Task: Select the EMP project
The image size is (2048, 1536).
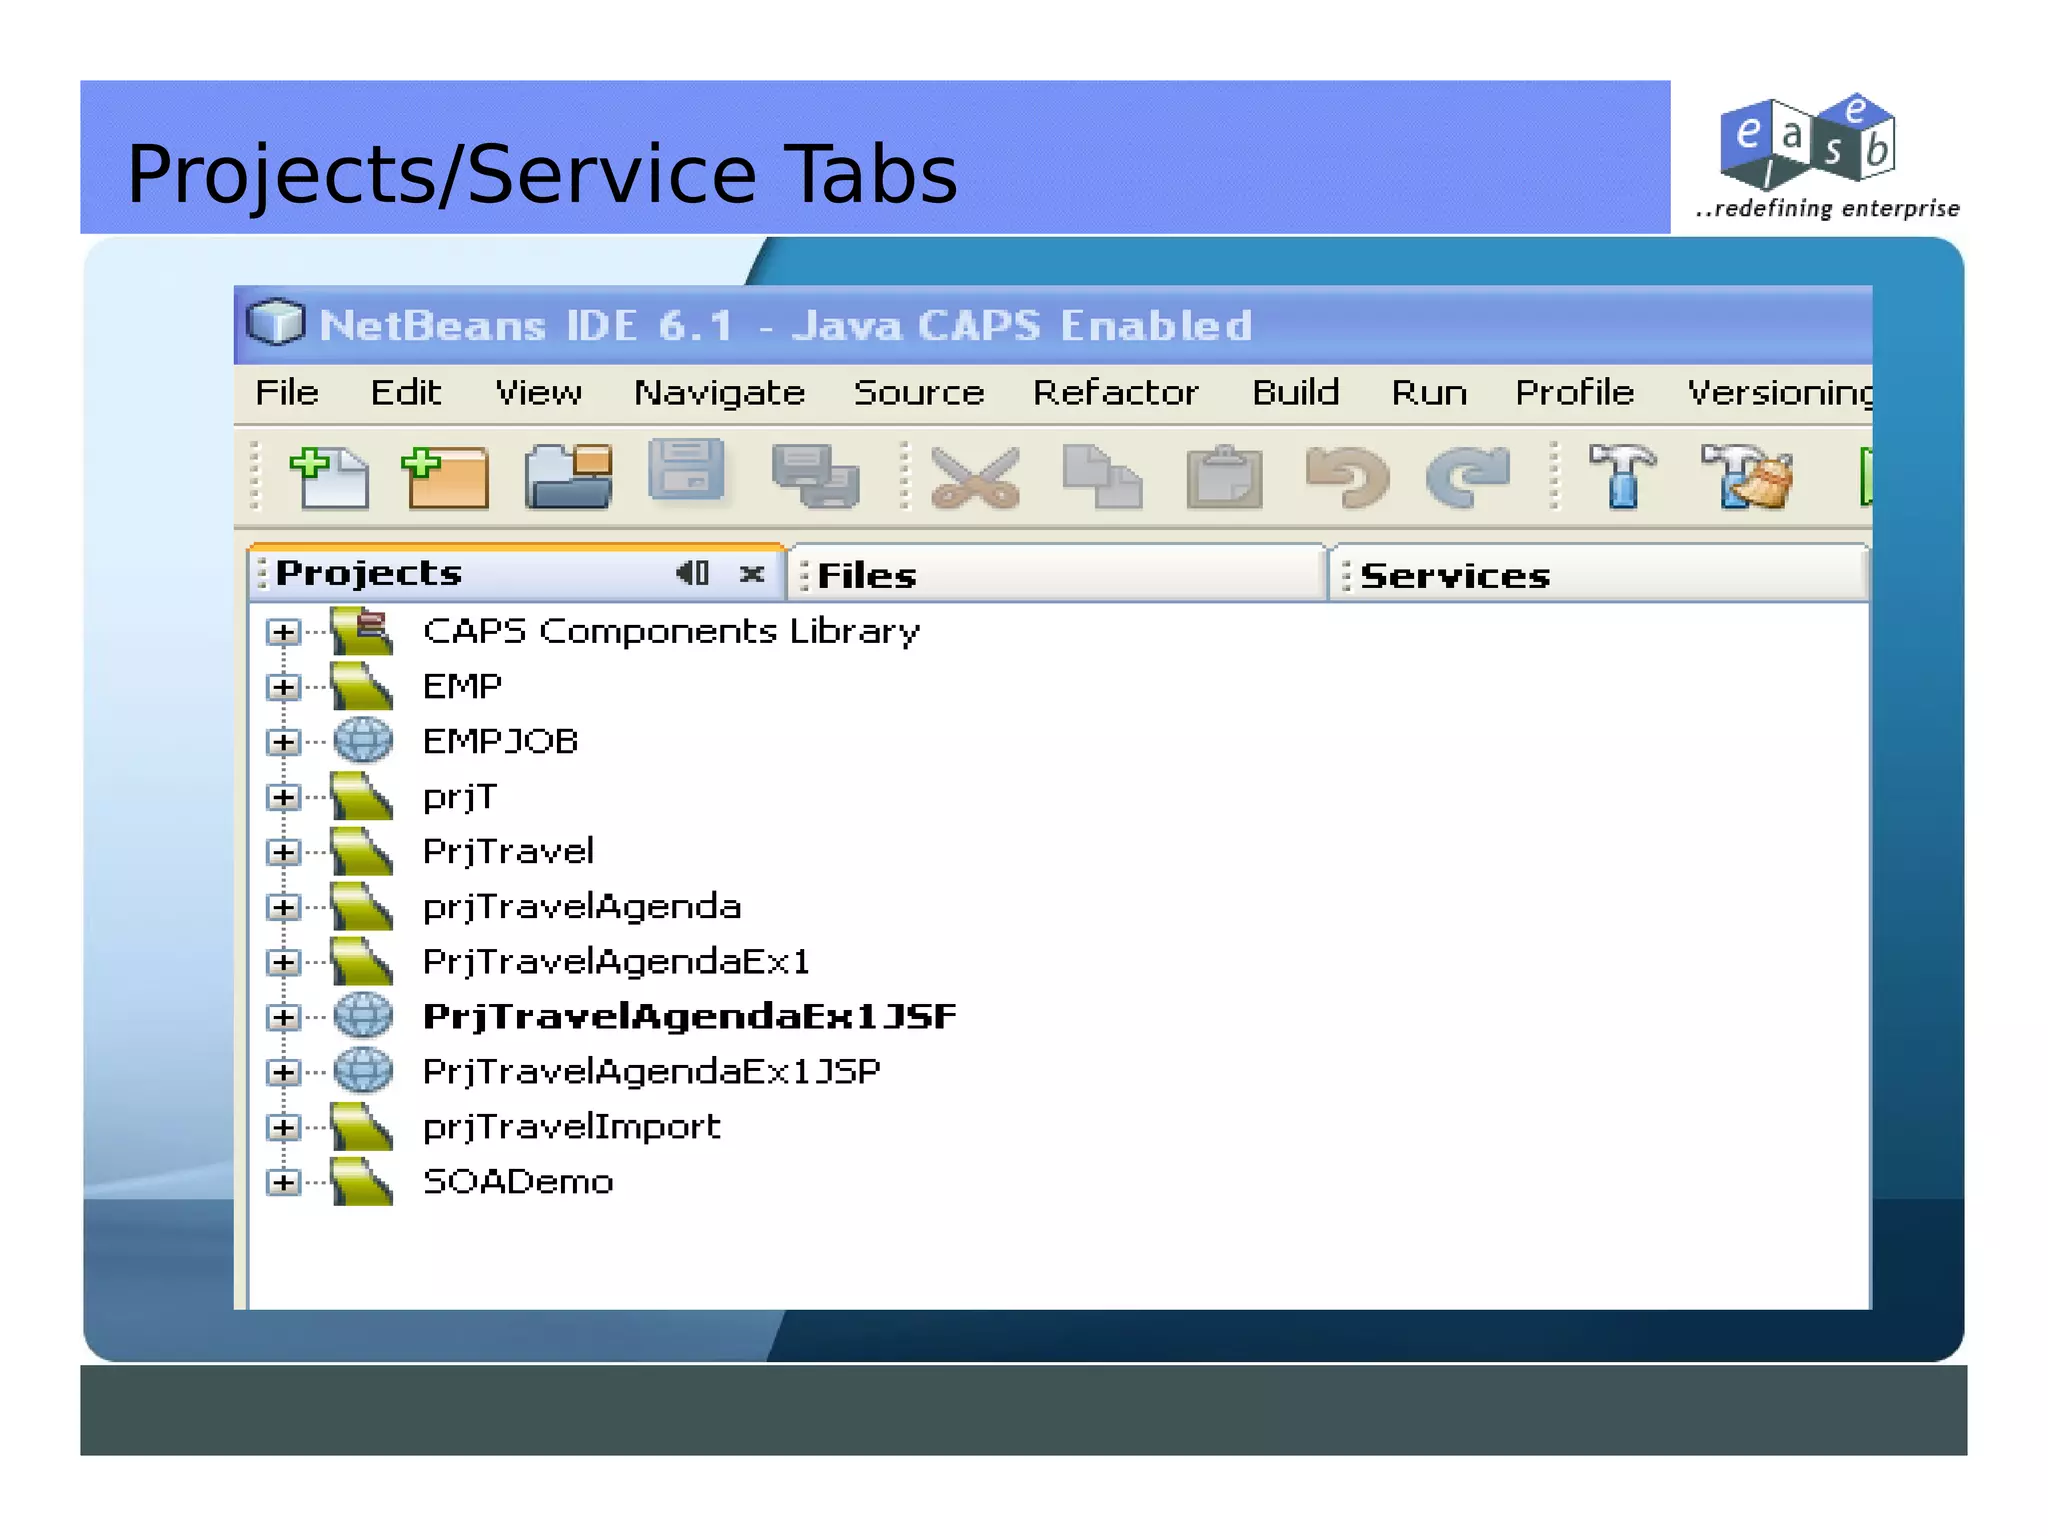Action: coord(461,686)
